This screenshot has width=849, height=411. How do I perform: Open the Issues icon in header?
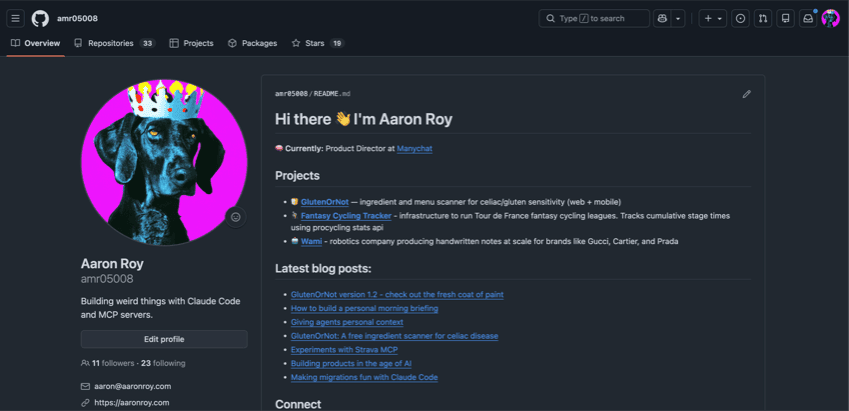741,18
